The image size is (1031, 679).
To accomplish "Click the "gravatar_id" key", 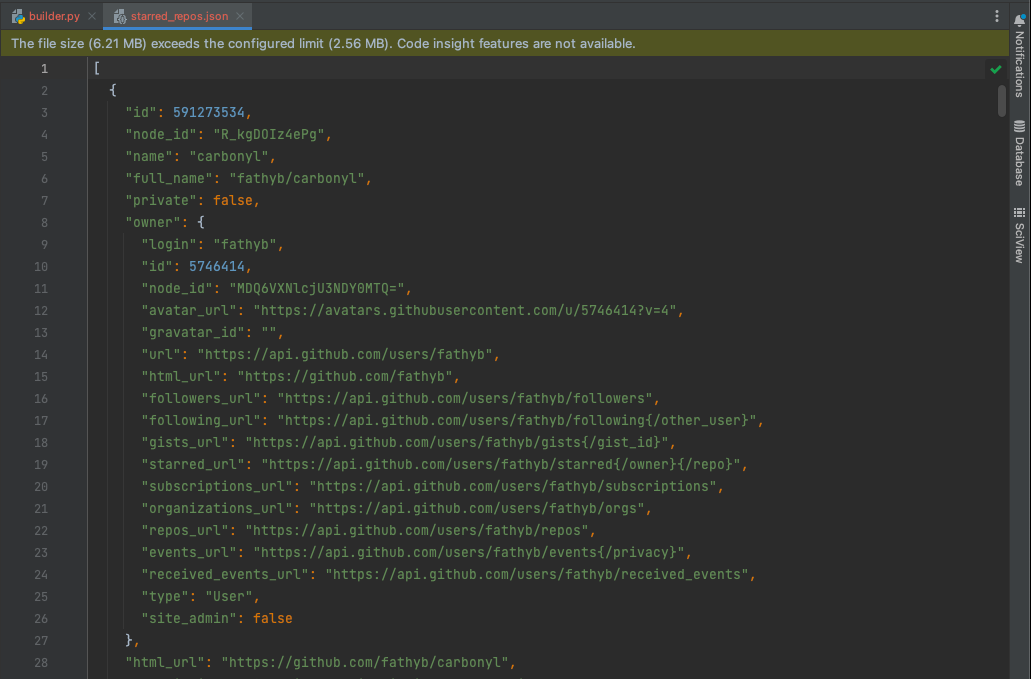I will pyautogui.click(x=193, y=333).
